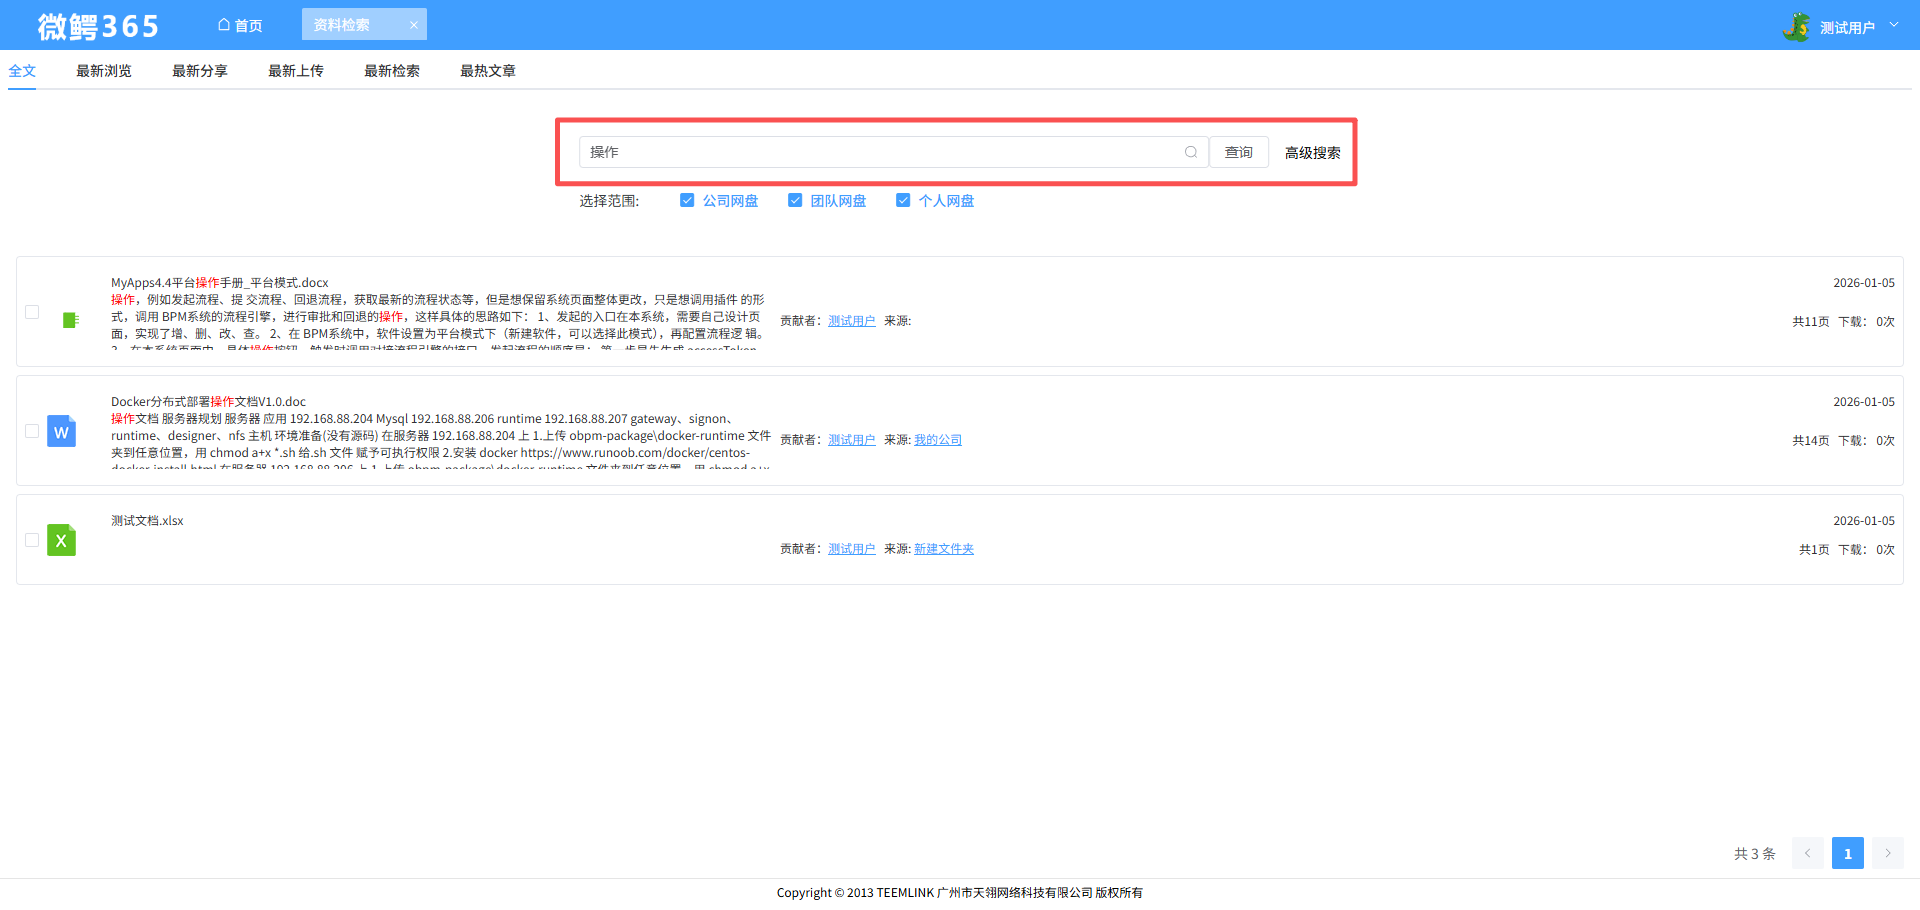Screen dimensions: 1920x910
Task: Select the 最新浏览 tab
Action: coord(104,71)
